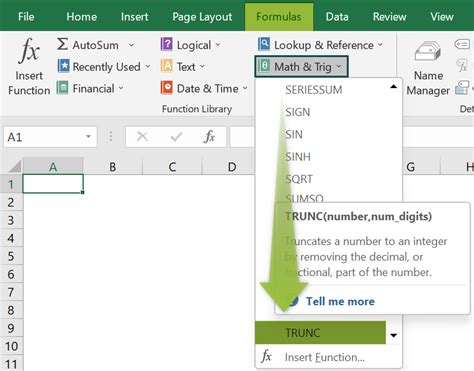
Task: Click the Use in Formula icon
Action: tap(463, 65)
